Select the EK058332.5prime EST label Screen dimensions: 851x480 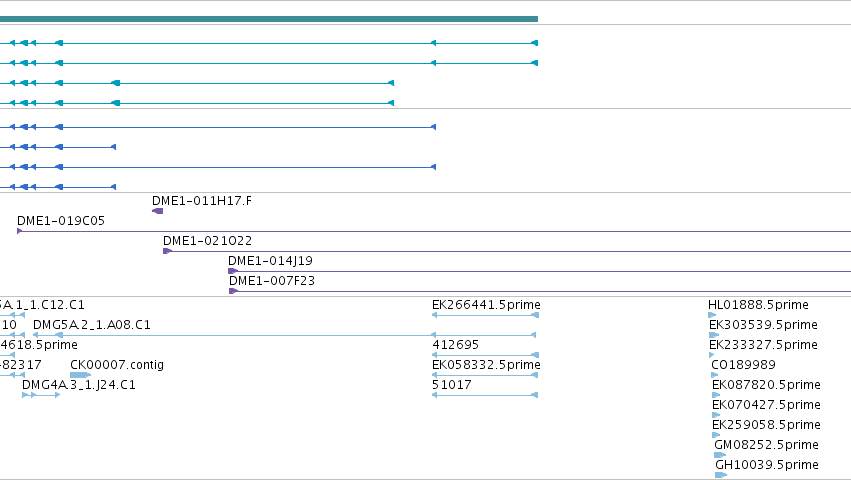coord(486,365)
